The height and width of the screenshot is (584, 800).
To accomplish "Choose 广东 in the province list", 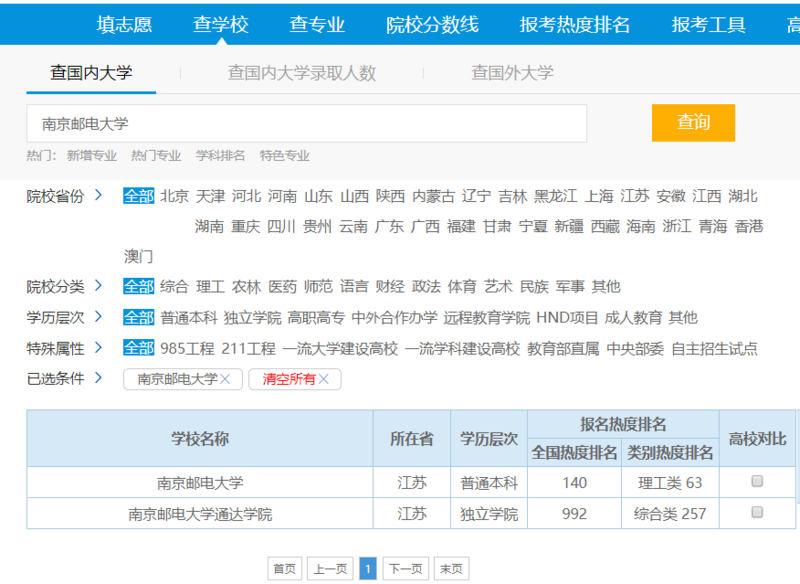I will 389,226.
